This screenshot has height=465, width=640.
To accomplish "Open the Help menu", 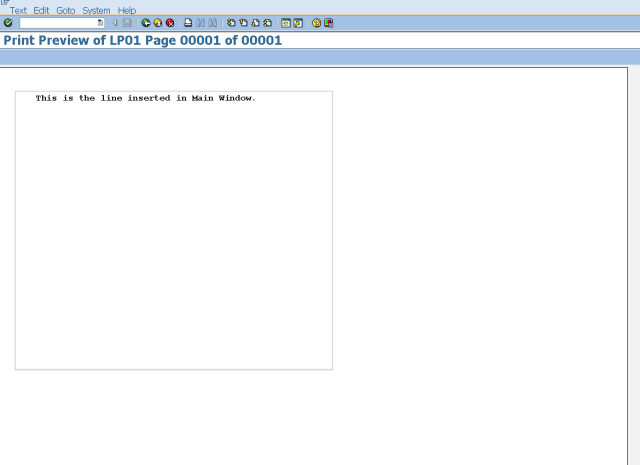I will click(x=127, y=11).
